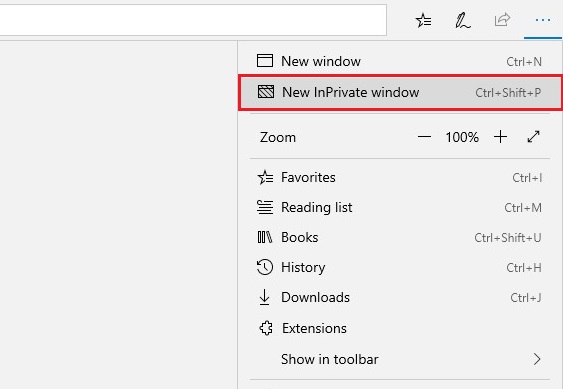Click the Downloads arrow icon
Image resolution: width=563 pixels, height=389 pixels.
(x=265, y=297)
